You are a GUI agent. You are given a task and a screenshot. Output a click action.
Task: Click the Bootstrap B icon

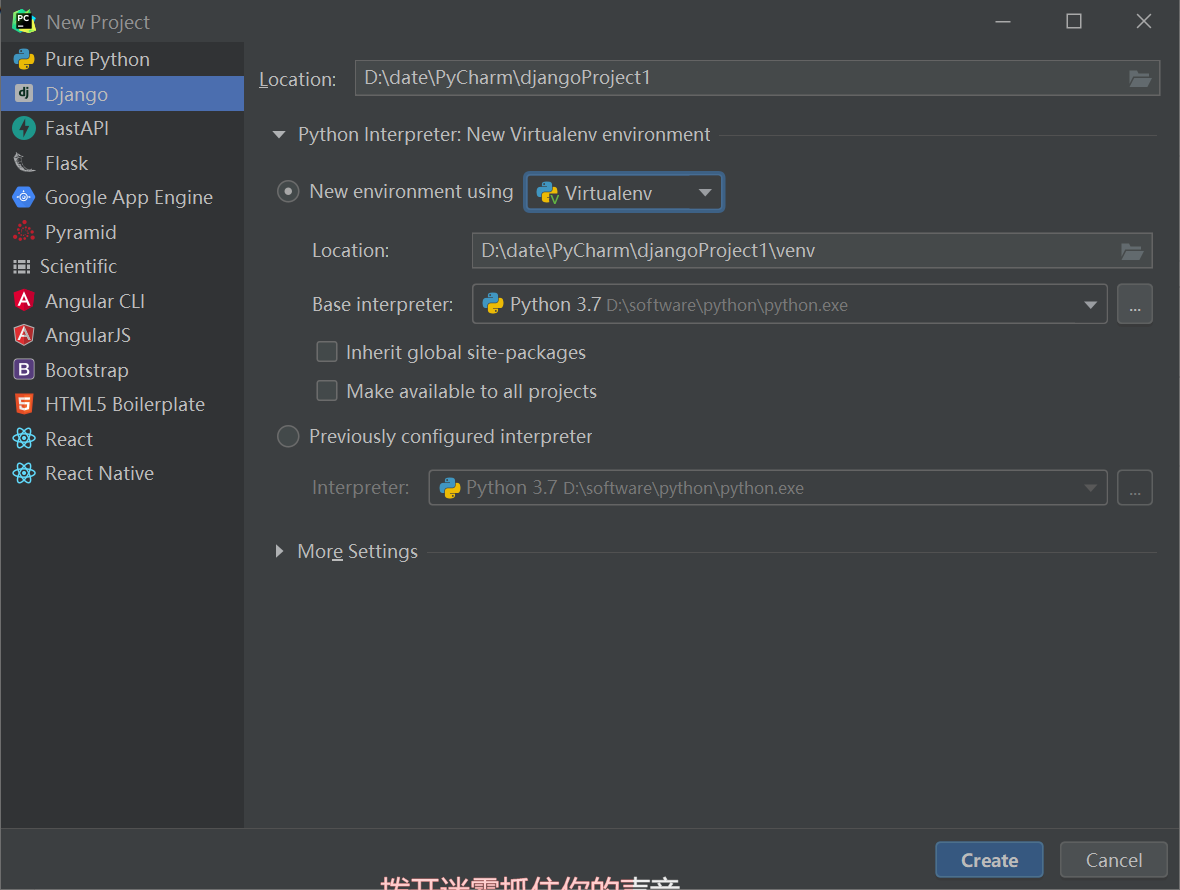click(x=24, y=369)
